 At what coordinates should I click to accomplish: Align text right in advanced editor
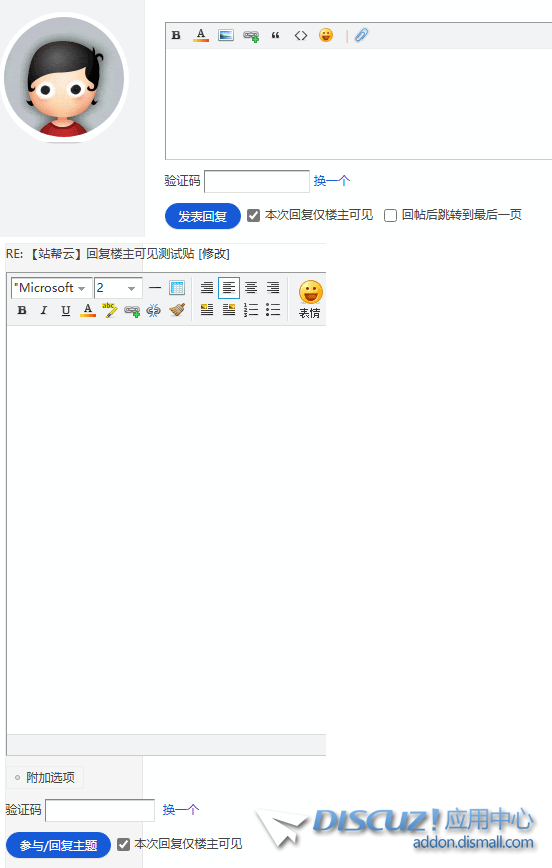pyautogui.click(x=273, y=288)
